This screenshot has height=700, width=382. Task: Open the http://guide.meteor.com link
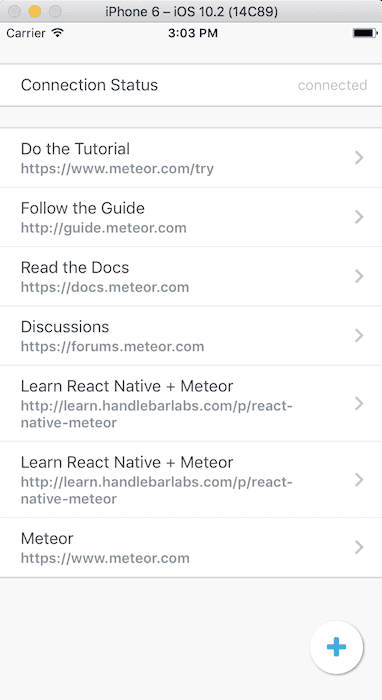point(104,228)
